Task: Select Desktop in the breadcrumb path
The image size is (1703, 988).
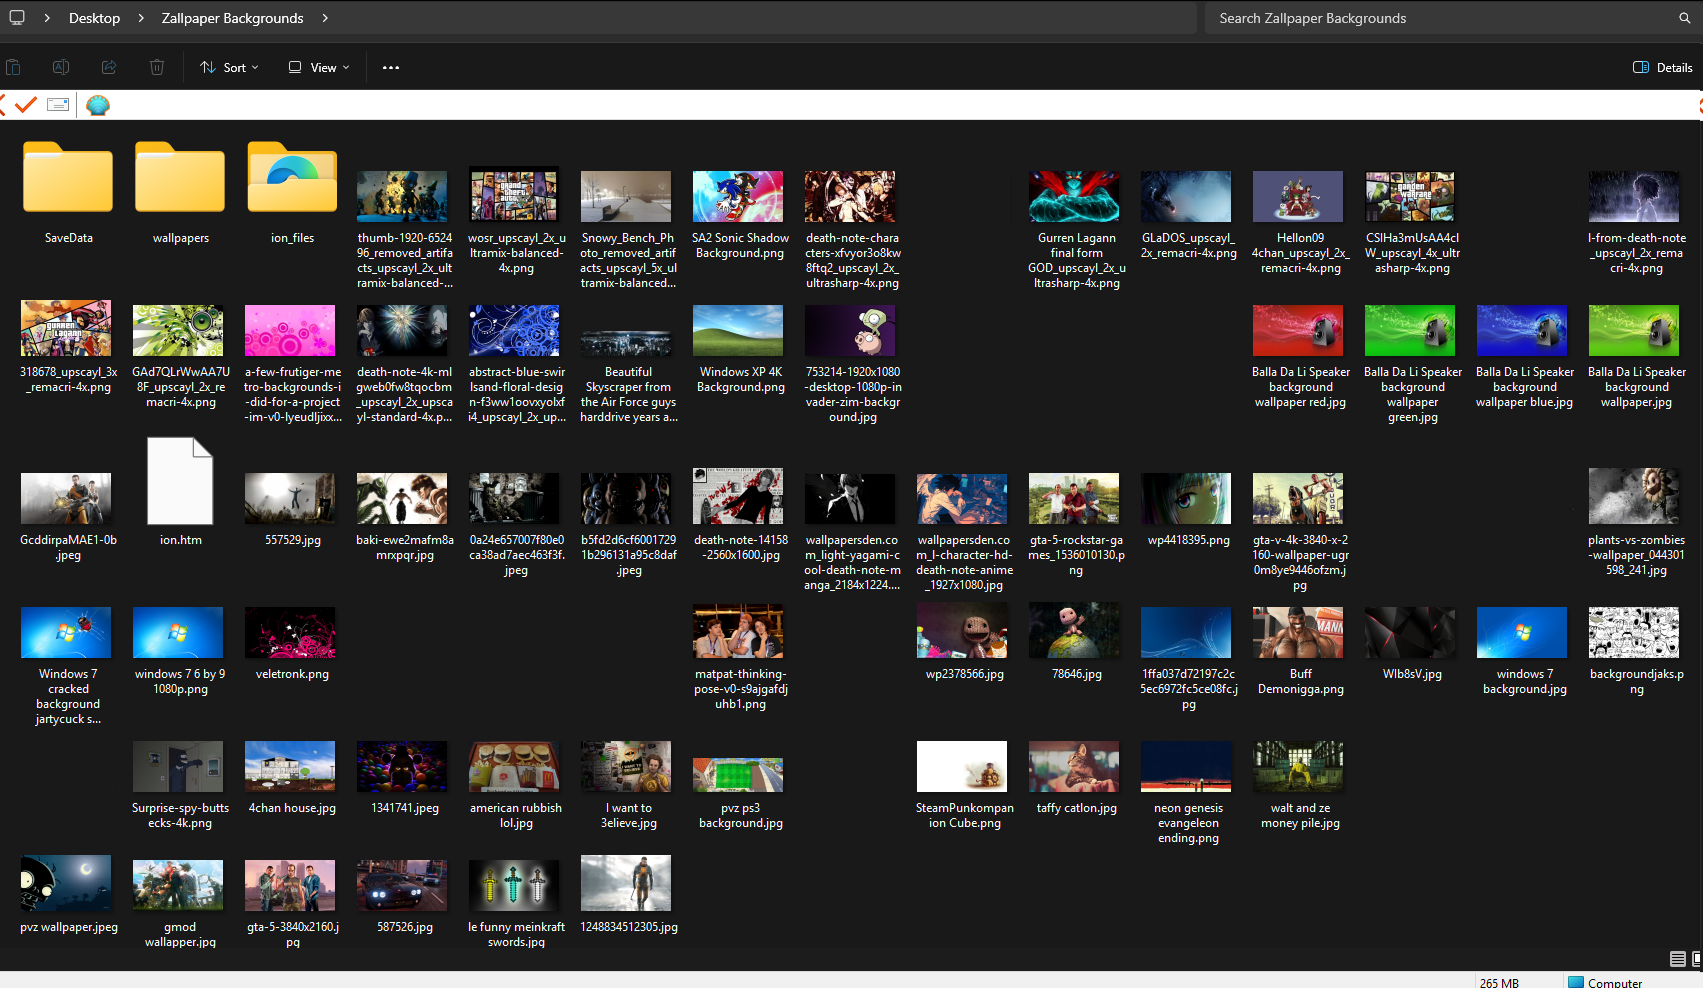Action: click(x=94, y=18)
